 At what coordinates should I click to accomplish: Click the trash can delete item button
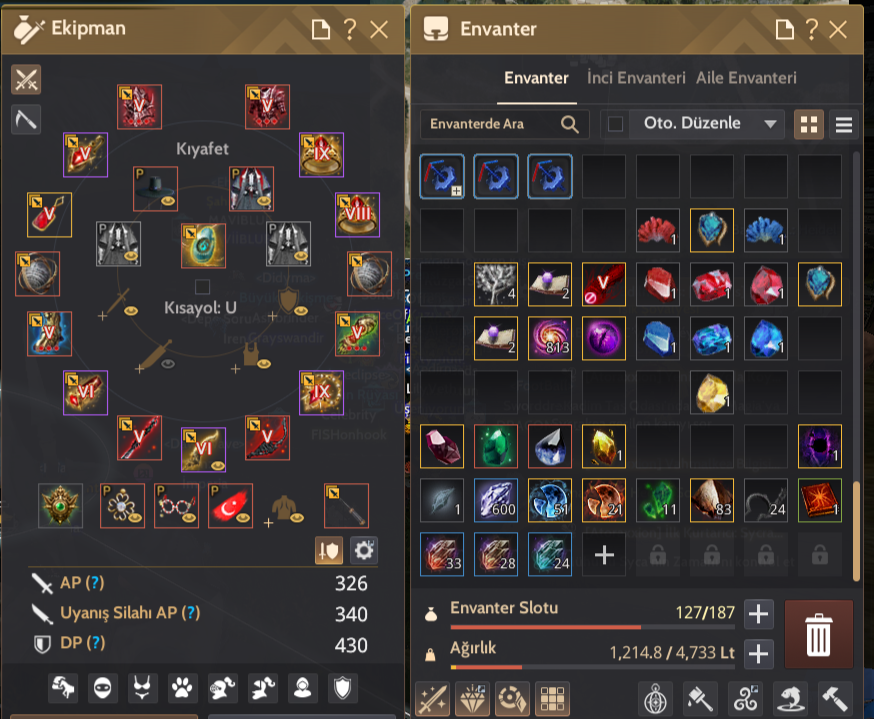point(818,634)
